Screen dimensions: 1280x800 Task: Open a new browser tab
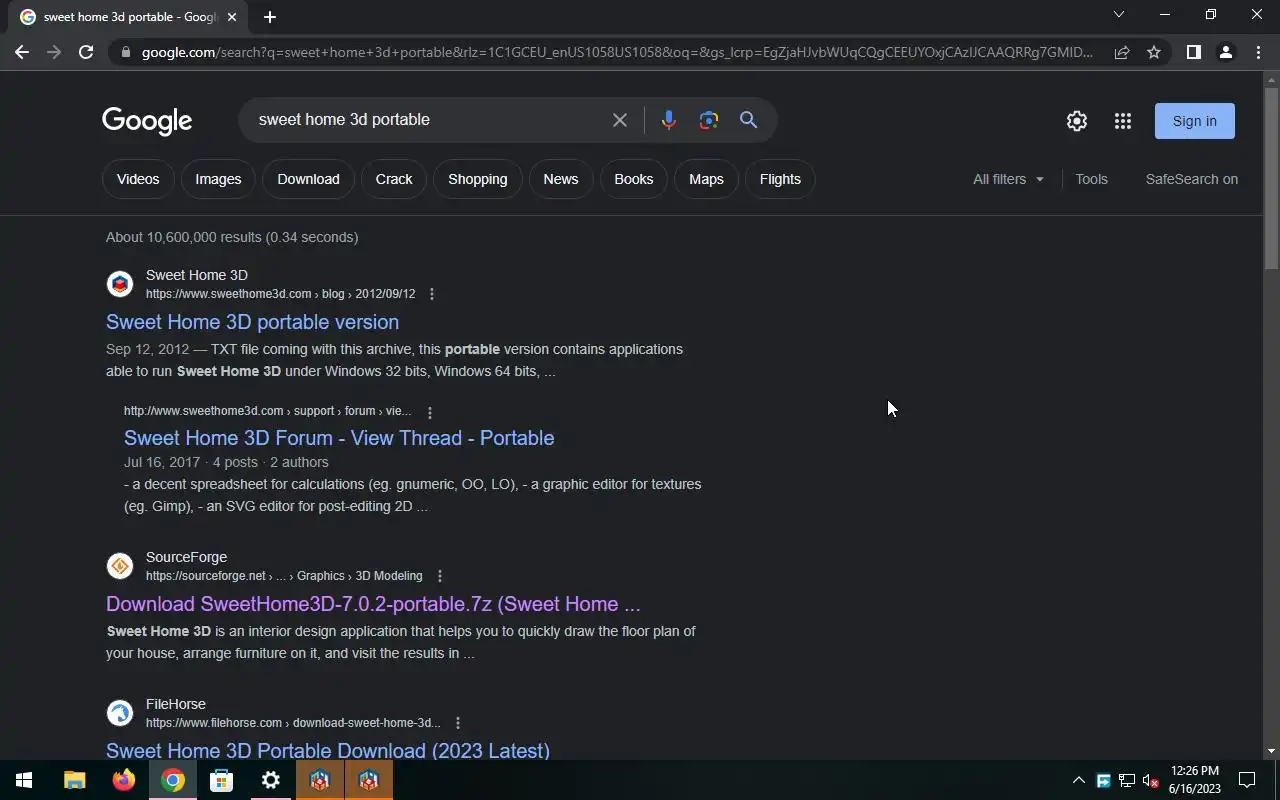(x=270, y=17)
